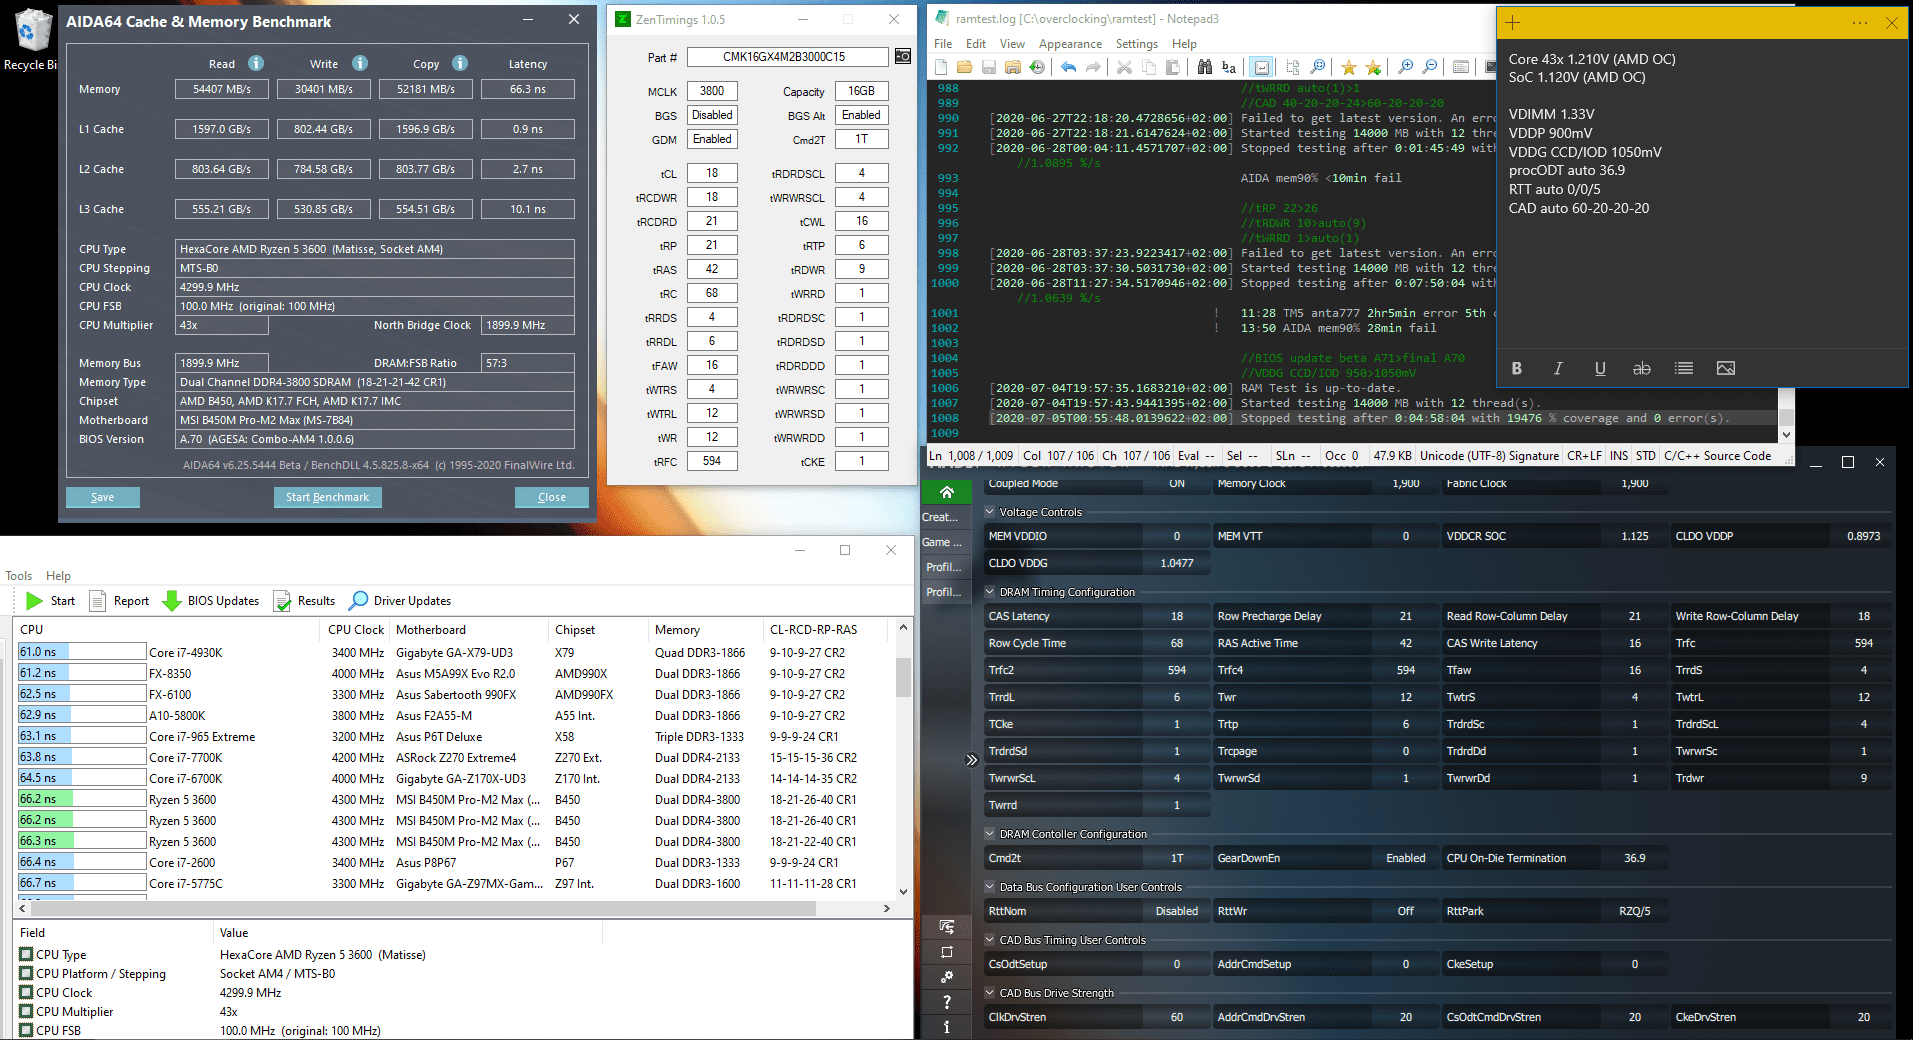Open the Appearance menu in Notepad3
The image size is (1913, 1040).
(x=1069, y=44)
